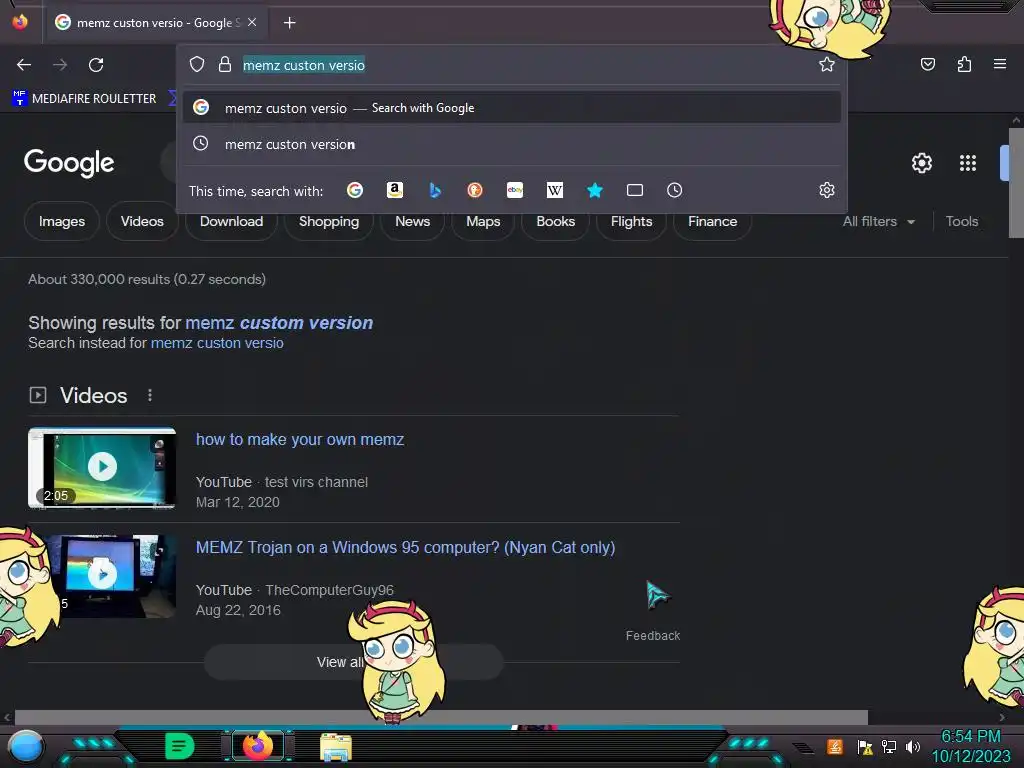Open 'how to make your own memz' video
The width and height of the screenshot is (1024, 768).
point(300,440)
